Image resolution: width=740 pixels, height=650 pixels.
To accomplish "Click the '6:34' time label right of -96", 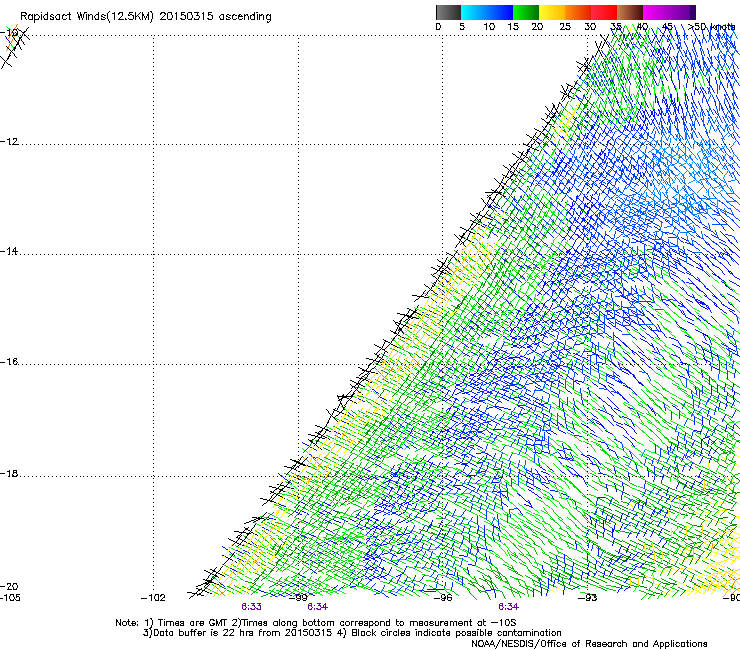I will click(x=508, y=607).
